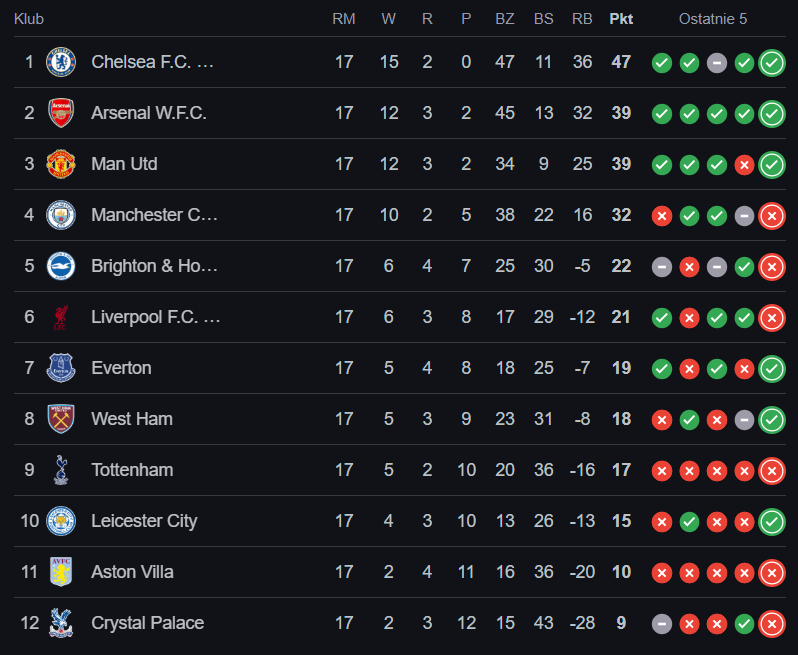This screenshot has height=655, width=798.
Task: Open the West Ham team name link
Action: pyautogui.click(x=132, y=419)
